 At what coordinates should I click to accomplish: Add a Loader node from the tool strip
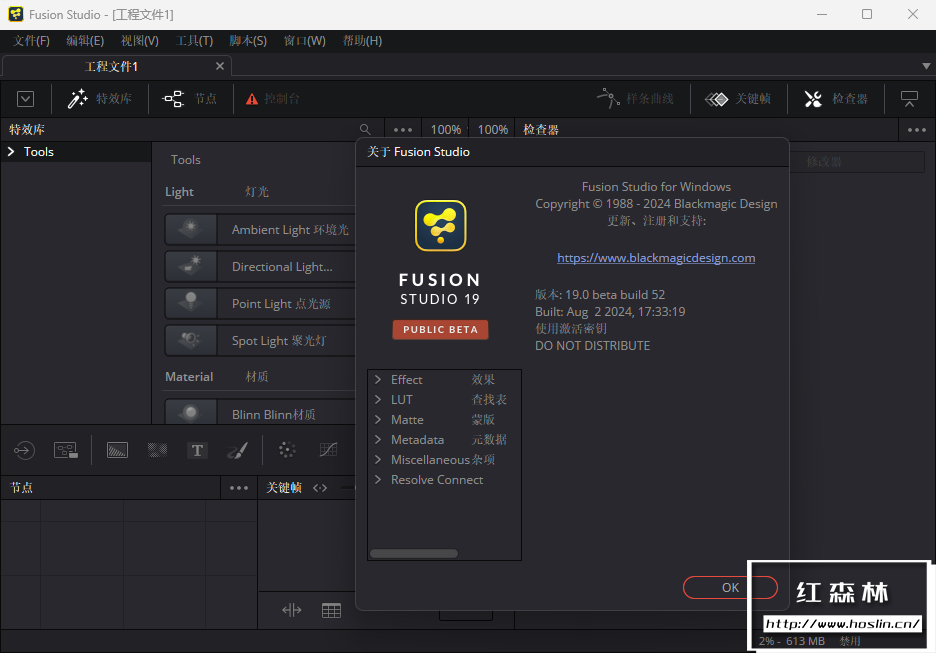24,450
